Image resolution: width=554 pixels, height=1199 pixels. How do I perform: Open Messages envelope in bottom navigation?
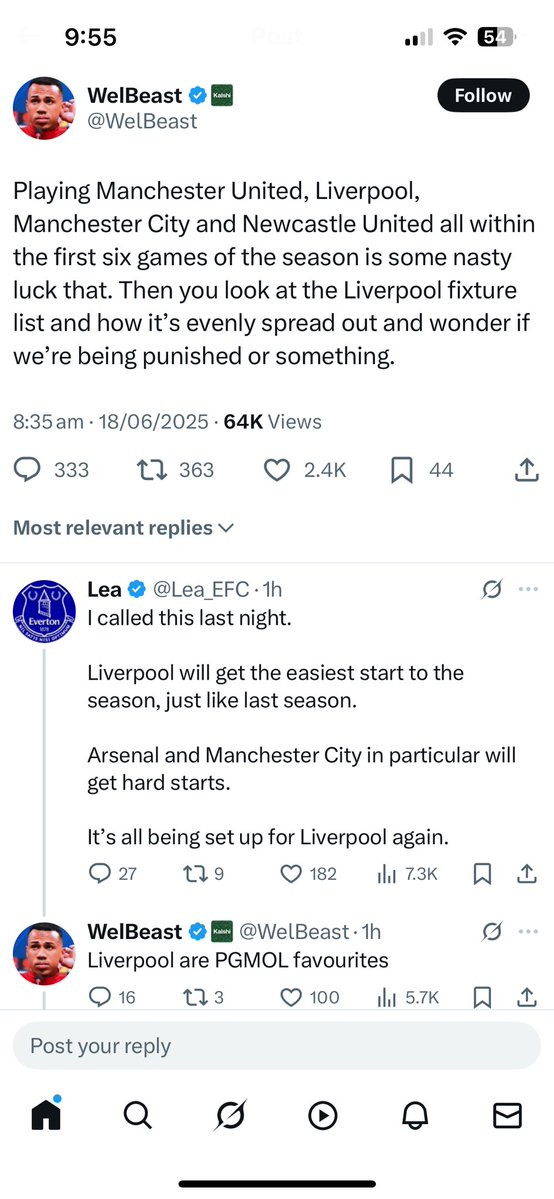[x=507, y=1116]
